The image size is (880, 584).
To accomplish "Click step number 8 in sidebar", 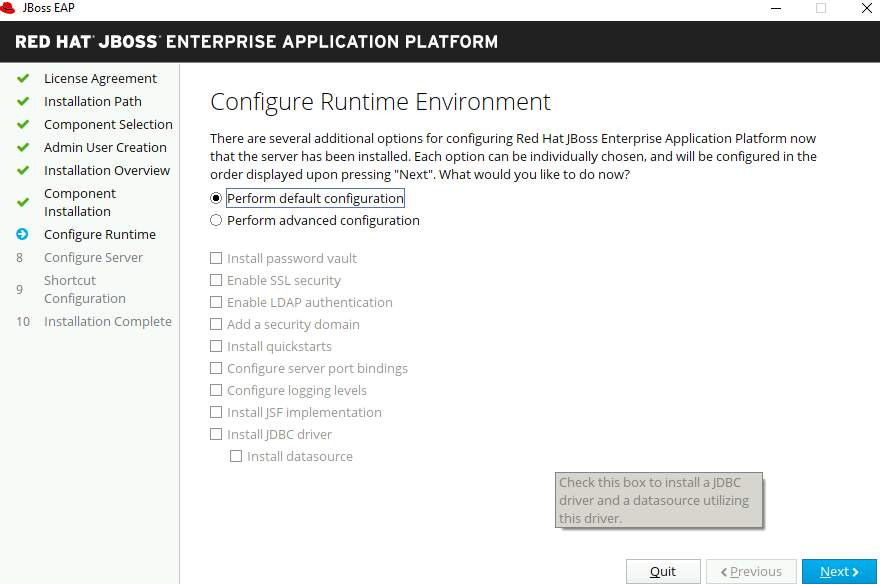I will click(x=20, y=257).
